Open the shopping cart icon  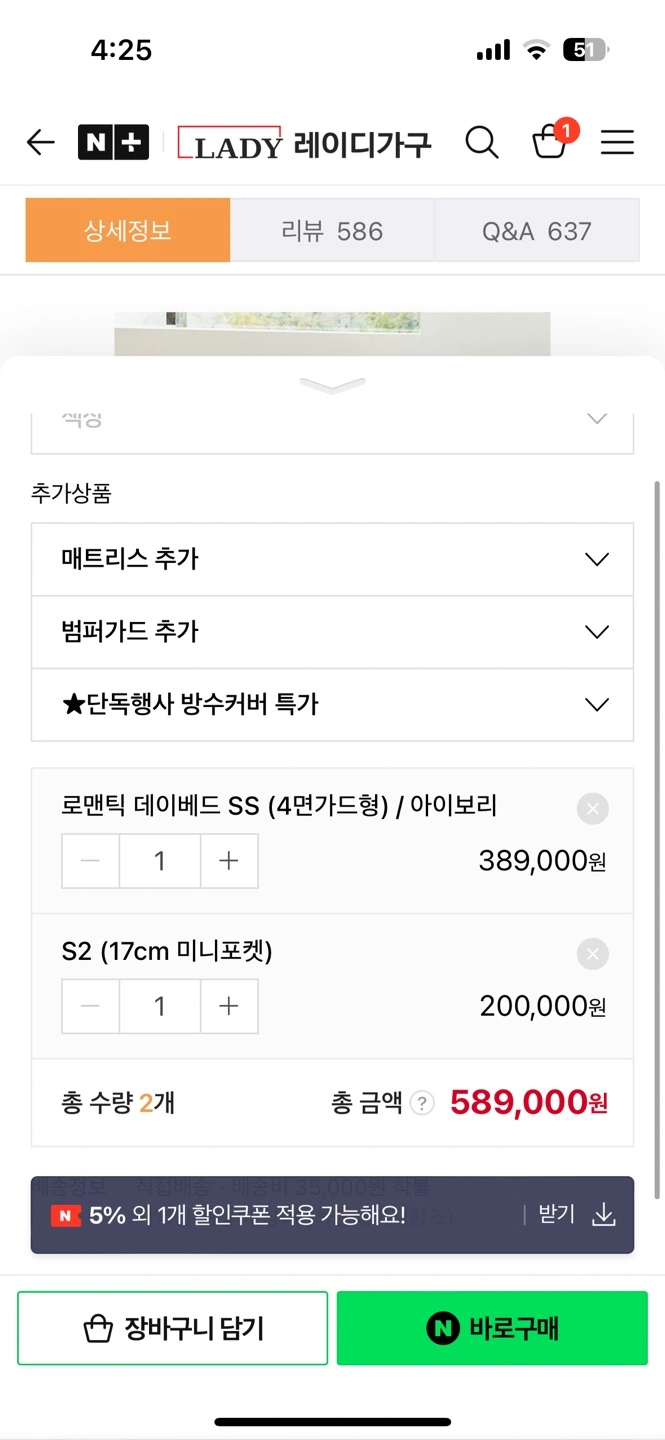pyautogui.click(x=550, y=142)
